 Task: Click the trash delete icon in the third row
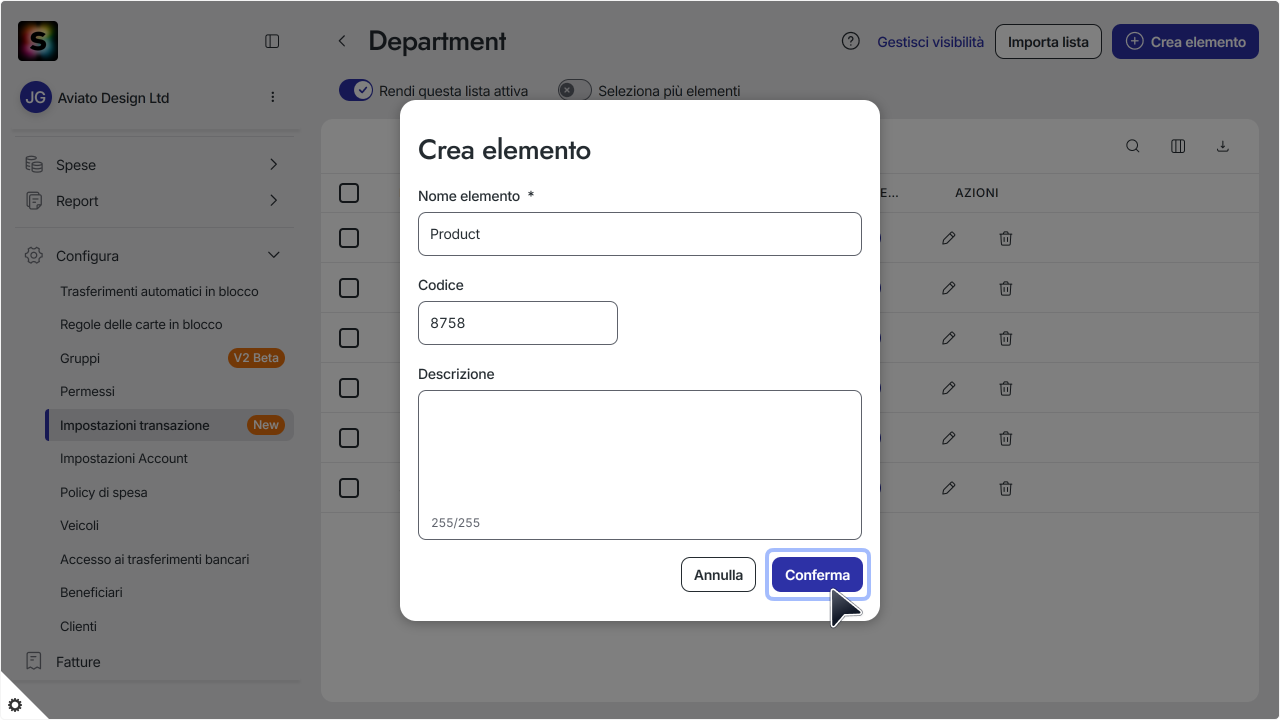(1006, 338)
